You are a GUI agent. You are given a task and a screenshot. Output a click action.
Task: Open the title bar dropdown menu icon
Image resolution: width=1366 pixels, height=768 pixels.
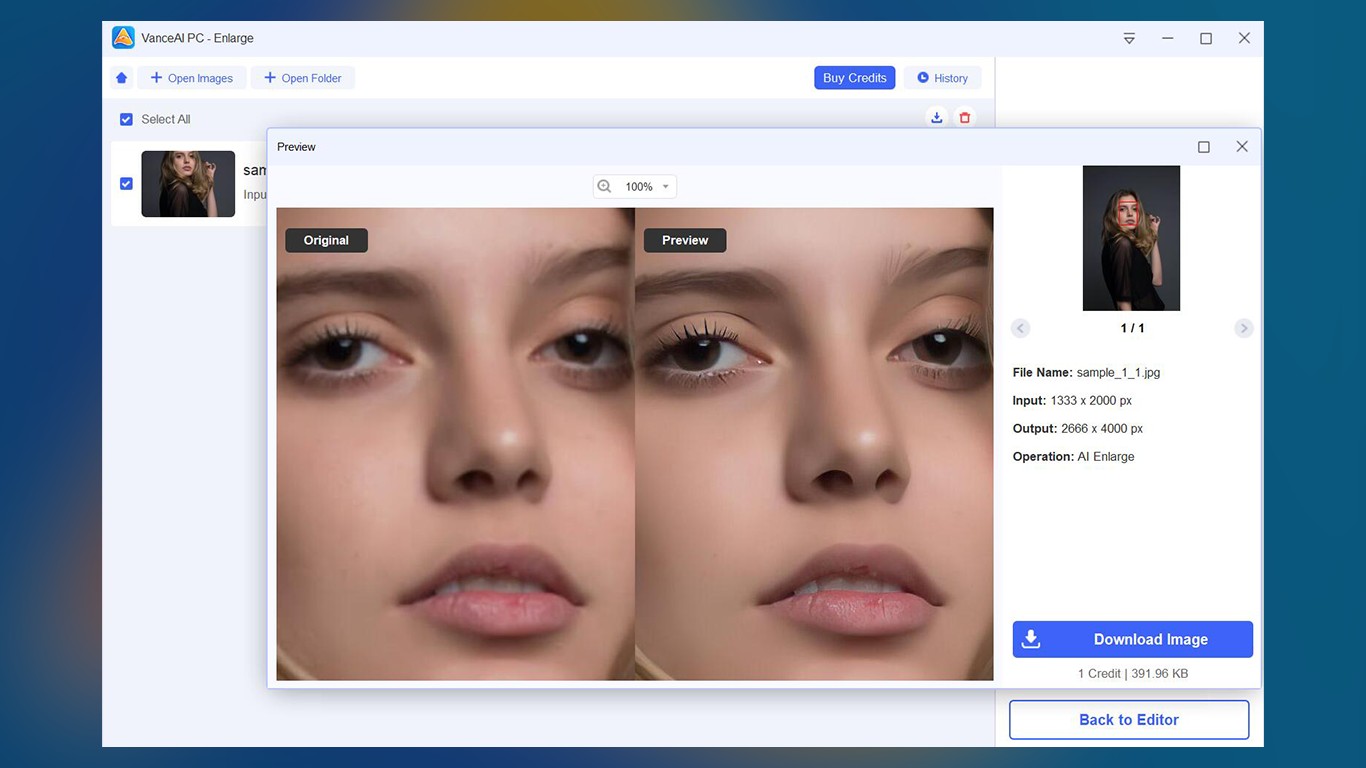[x=1129, y=38]
